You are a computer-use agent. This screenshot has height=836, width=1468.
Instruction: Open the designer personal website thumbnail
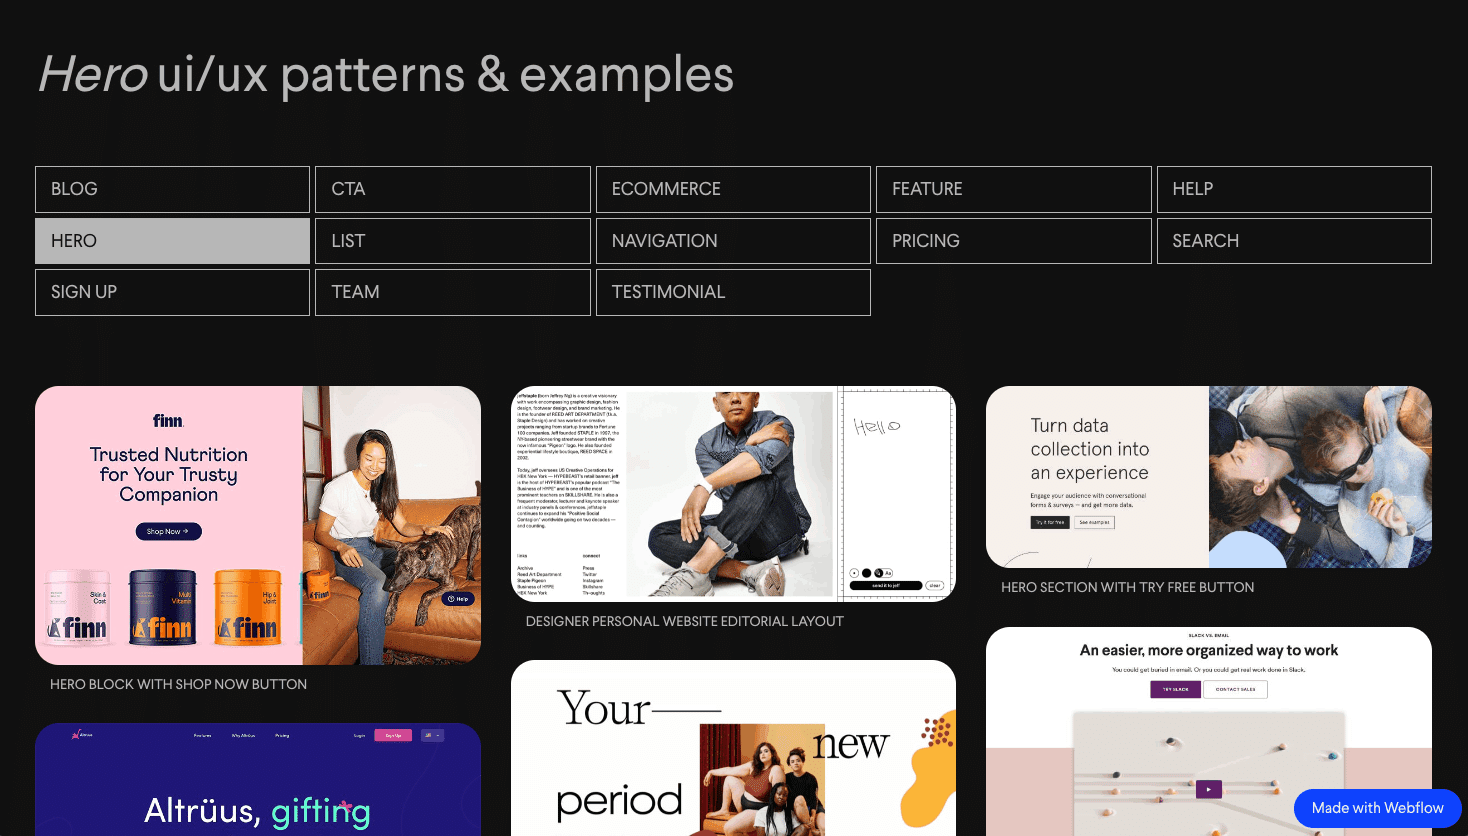pyautogui.click(x=733, y=494)
